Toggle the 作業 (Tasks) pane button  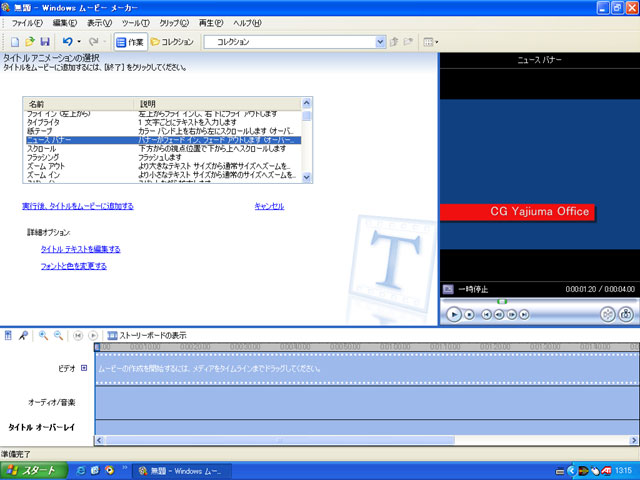[129, 42]
